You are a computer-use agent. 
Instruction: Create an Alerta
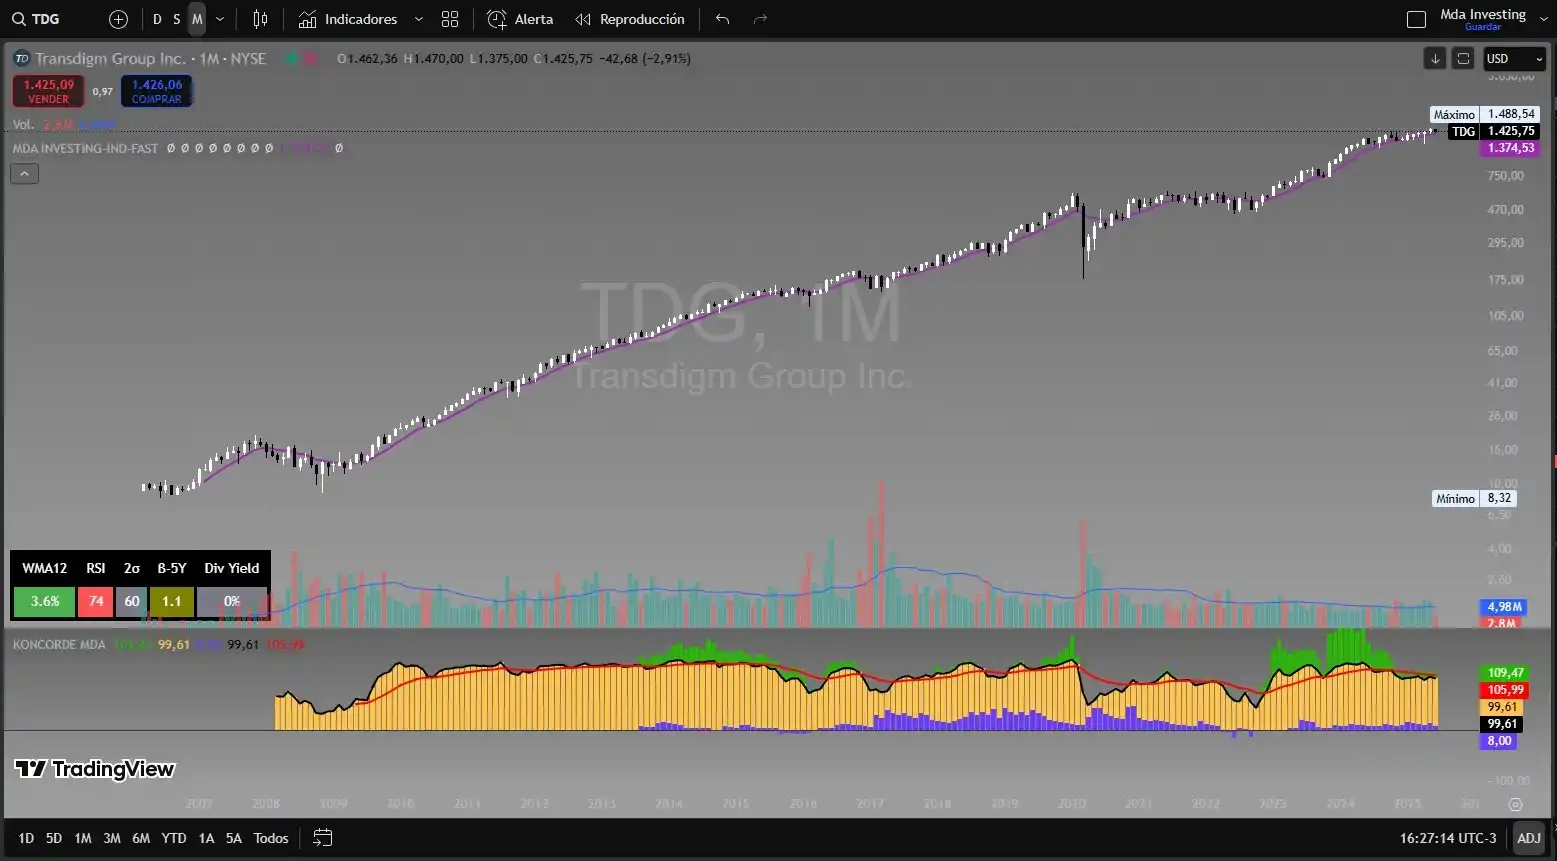pos(520,19)
